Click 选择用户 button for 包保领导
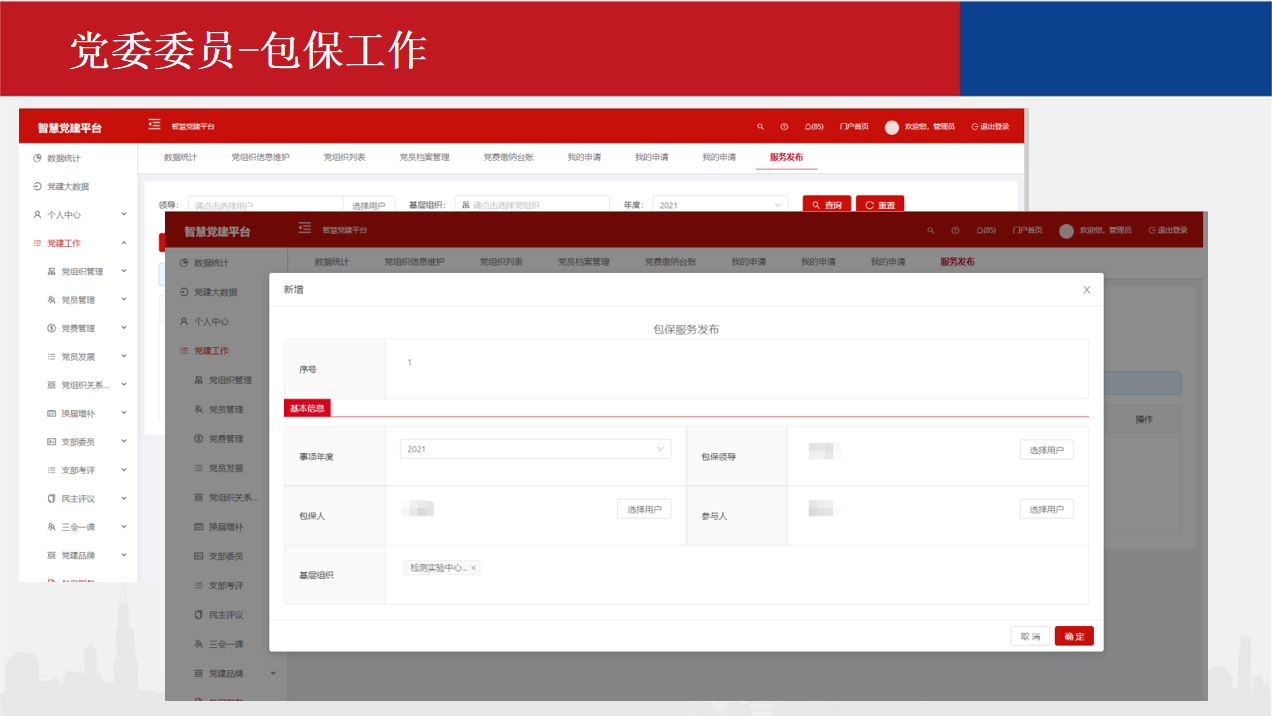The height and width of the screenshot is (716, 1272). (1046, 450)
